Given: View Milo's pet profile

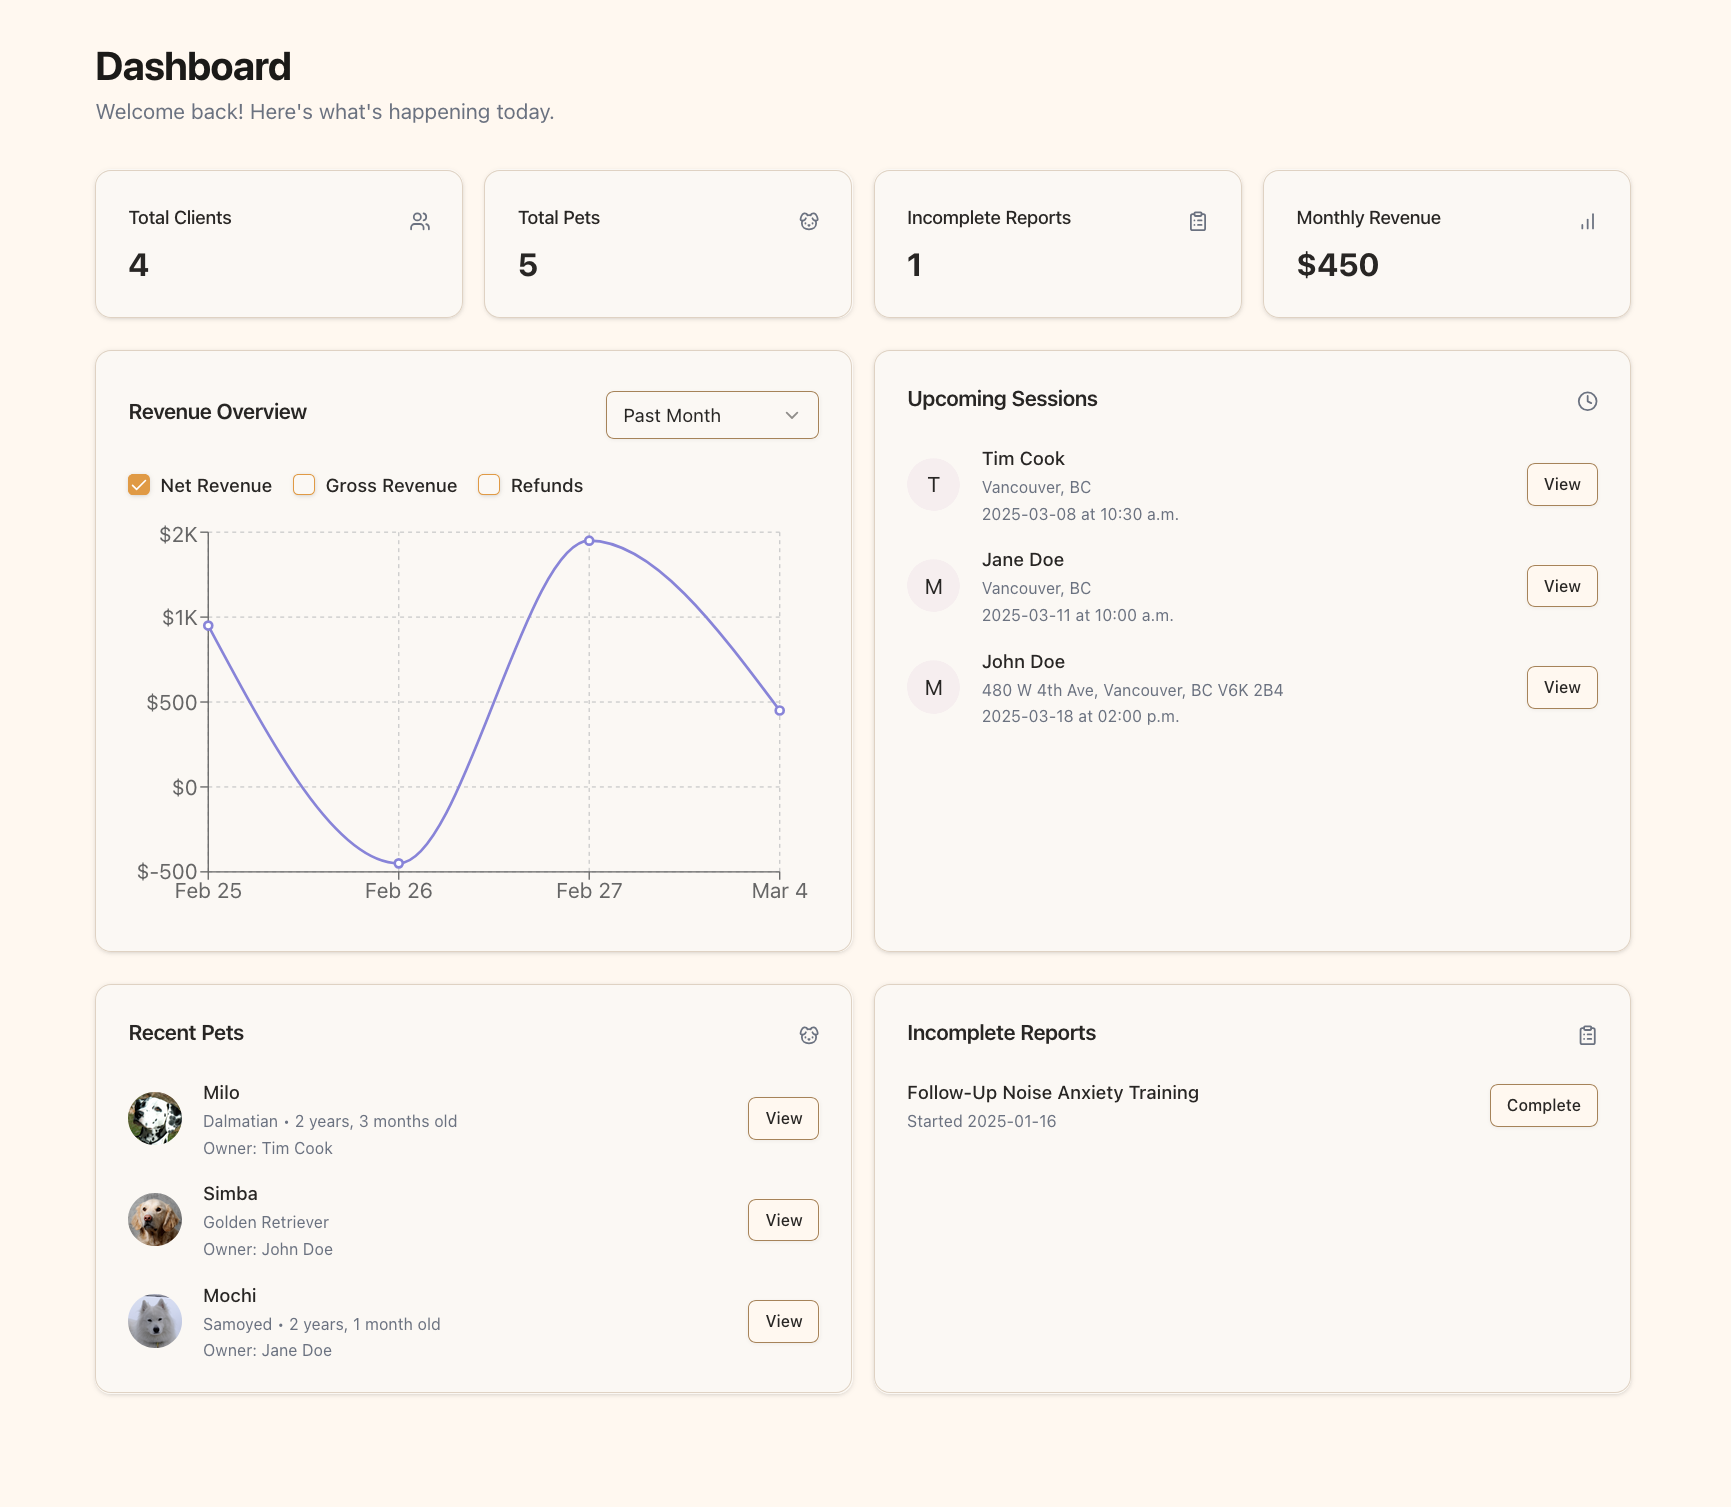Looking at the screenshot, I should pos(782,1118).
